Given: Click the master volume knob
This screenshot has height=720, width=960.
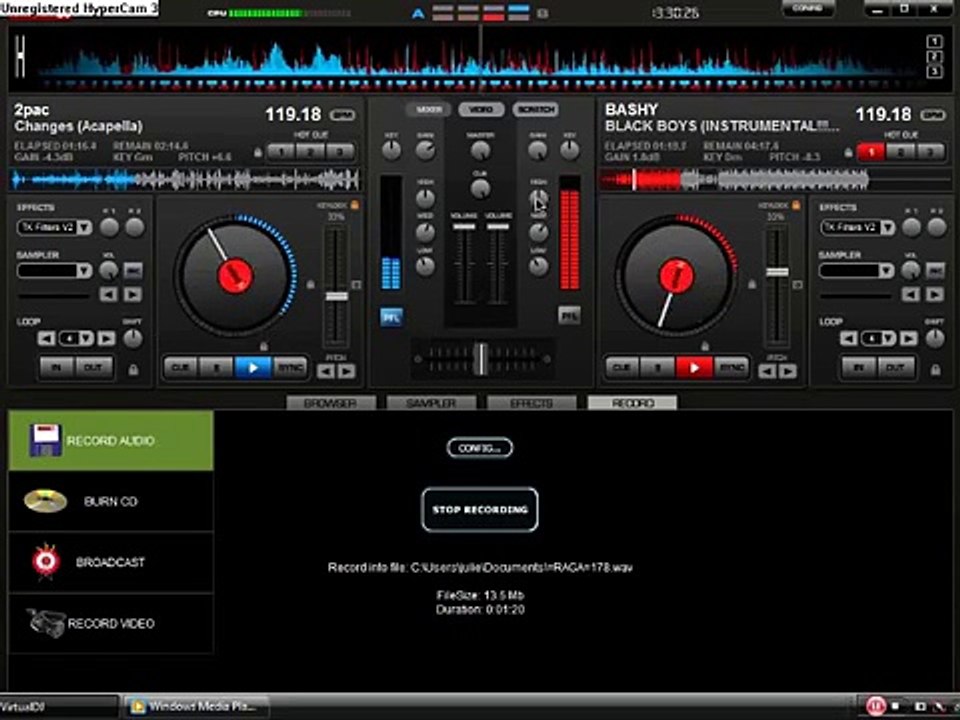Looking at the screenshot, I should 481,150.
